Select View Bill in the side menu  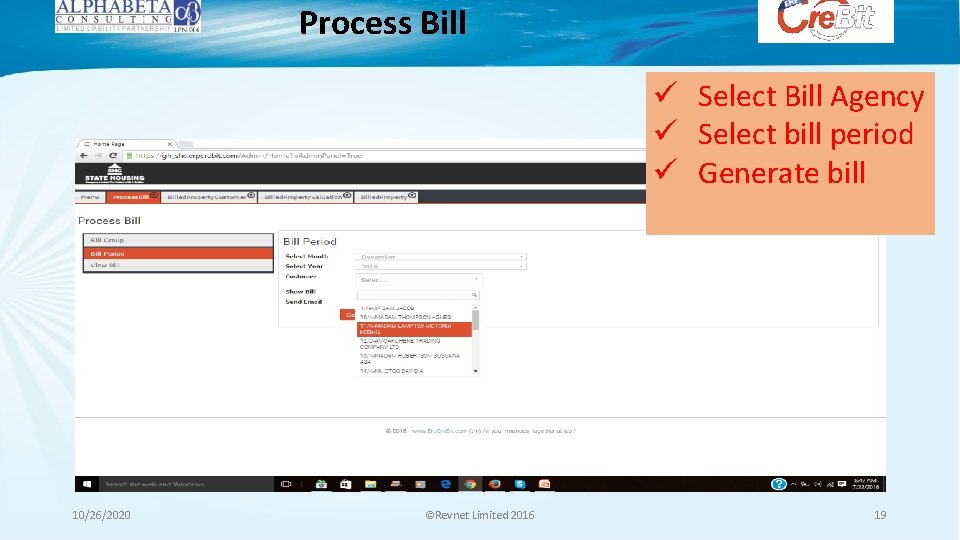[x=178, y=265]
